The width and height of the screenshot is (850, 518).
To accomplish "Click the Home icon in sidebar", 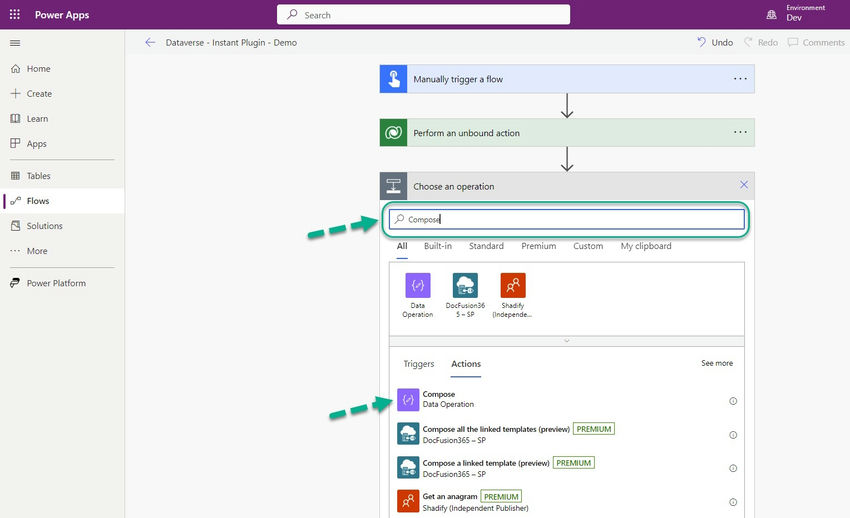I will coord(15,69).
